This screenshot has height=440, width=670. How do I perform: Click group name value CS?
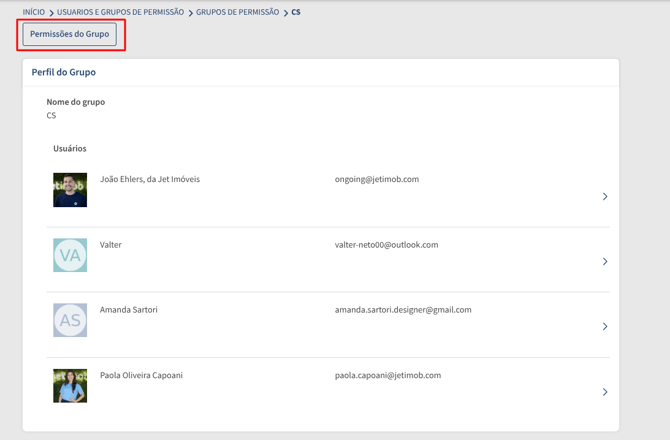51,115
